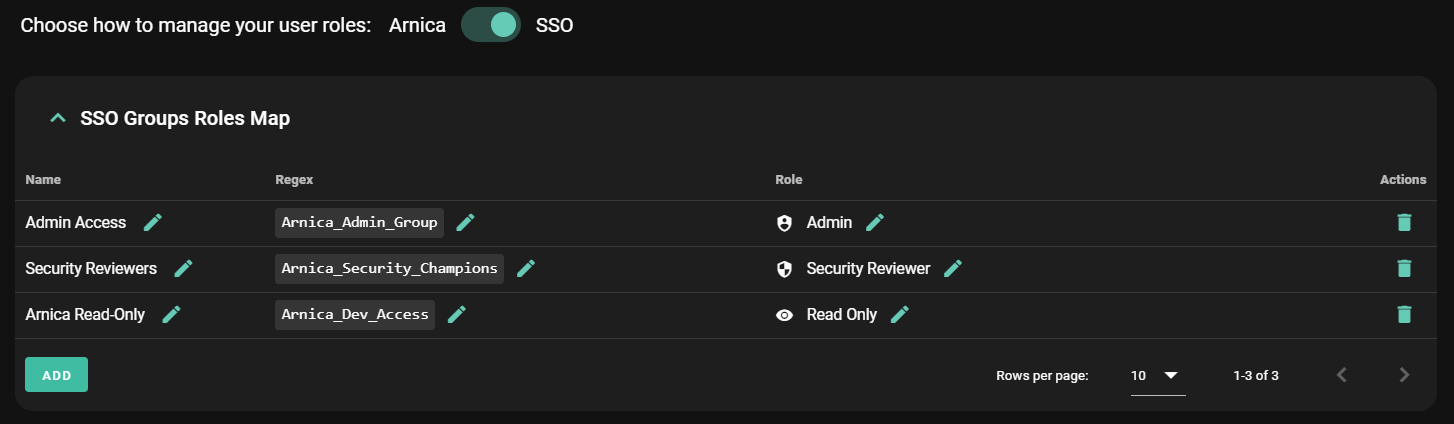The height and width of the screenshot is (424, 1454).
Task: Edit the Arnica_Admin_Group regex pencil icon
Action: click(x=465, y=222)
